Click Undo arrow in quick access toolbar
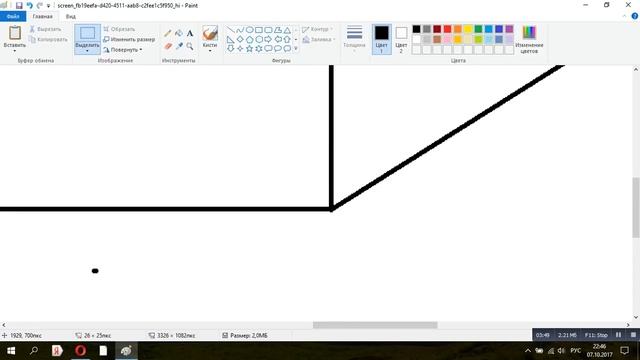Image resolution: width=640 pixels, height=360 pixels. (x=29, y=6)
